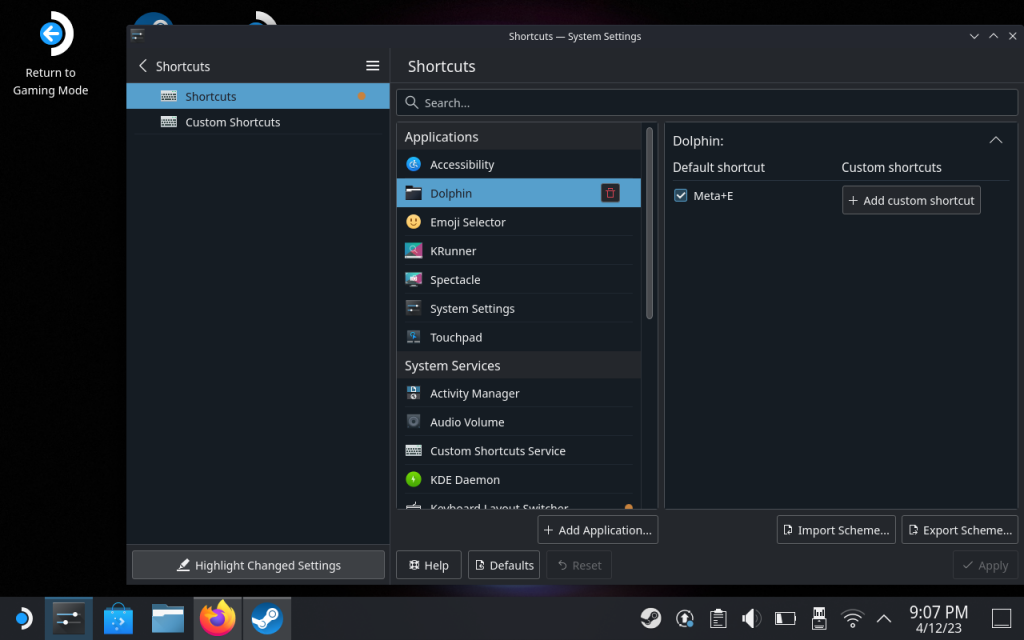This screenshot has width=1024, height=640.
Task: Click Highlight Changed Settings button
Action: pyautogui.click(x=258, y=565)
